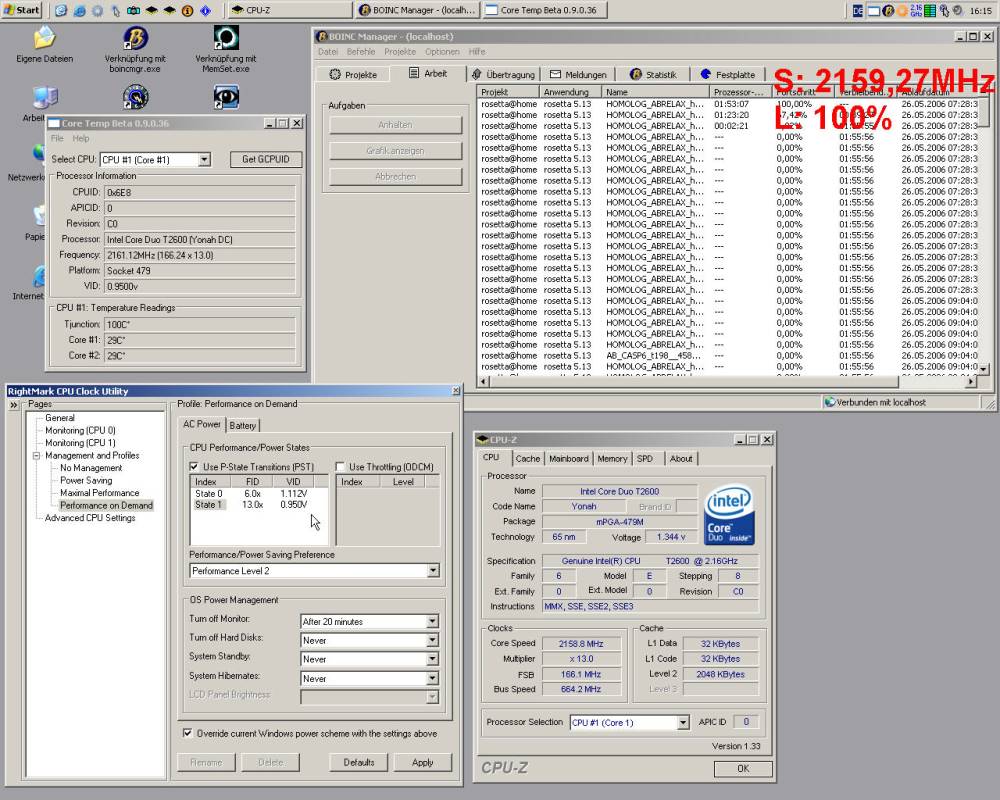
Task: Click the Fortschritt column header in BOINC
Action: click(803, 92)
